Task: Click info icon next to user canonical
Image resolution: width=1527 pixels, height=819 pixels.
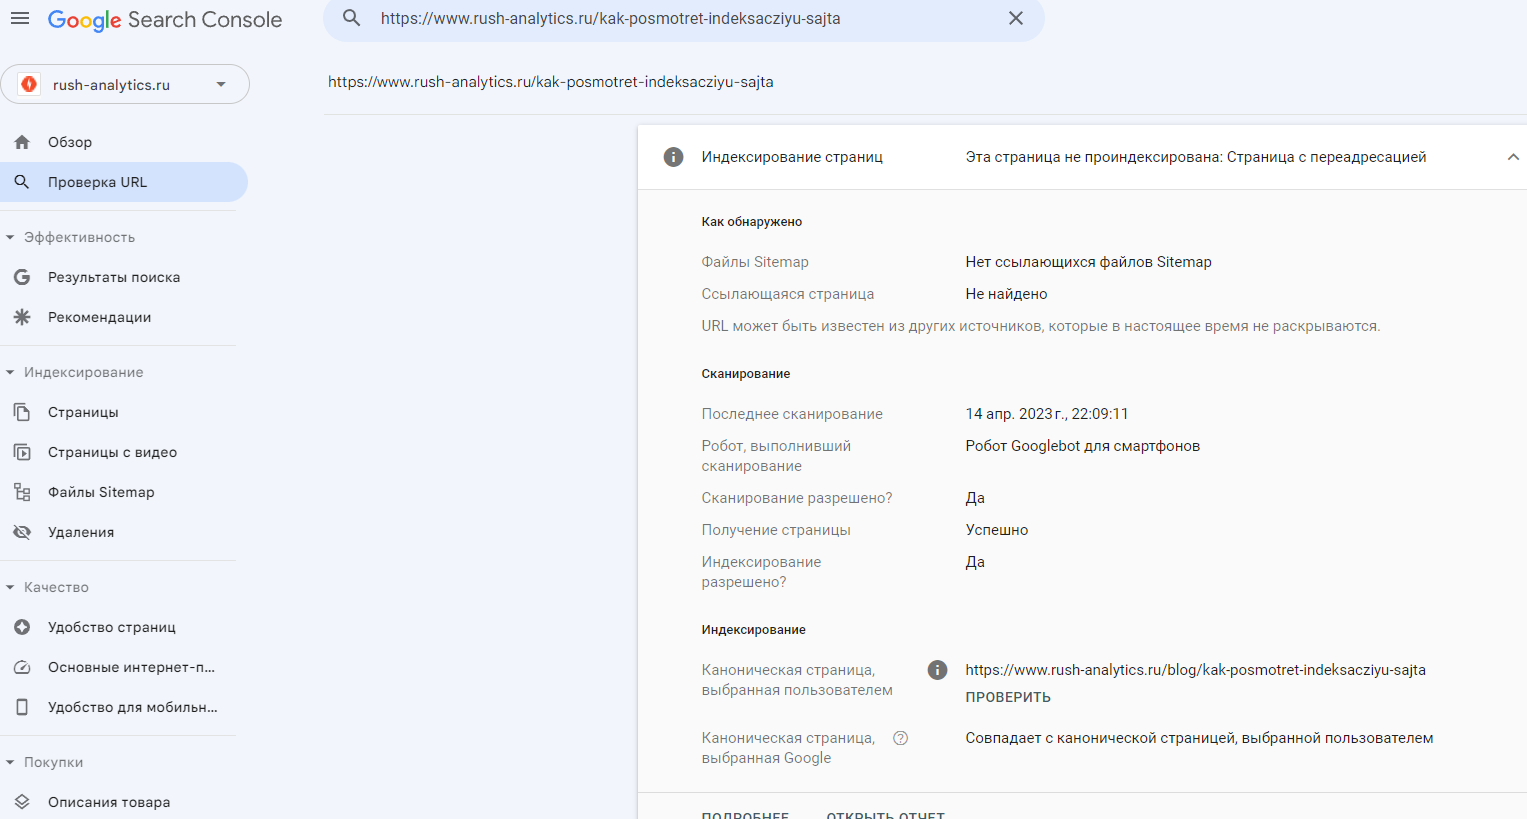Action: 937,670
